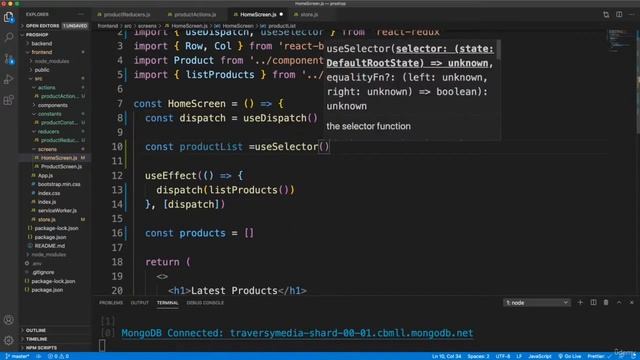Collapse the reducers folder
This screenshot has width=640, height=360.
(x=48, y=131)
